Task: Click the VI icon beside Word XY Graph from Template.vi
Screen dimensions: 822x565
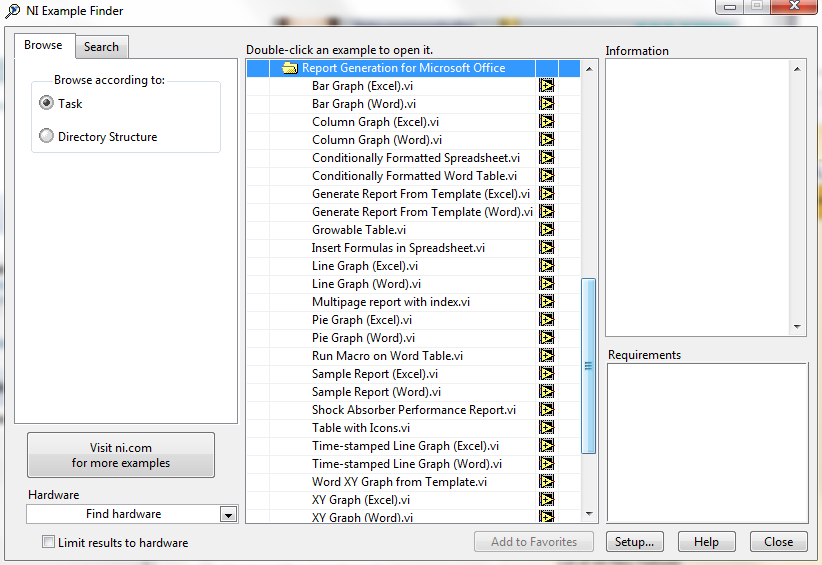Action: (x=546, y=482)
